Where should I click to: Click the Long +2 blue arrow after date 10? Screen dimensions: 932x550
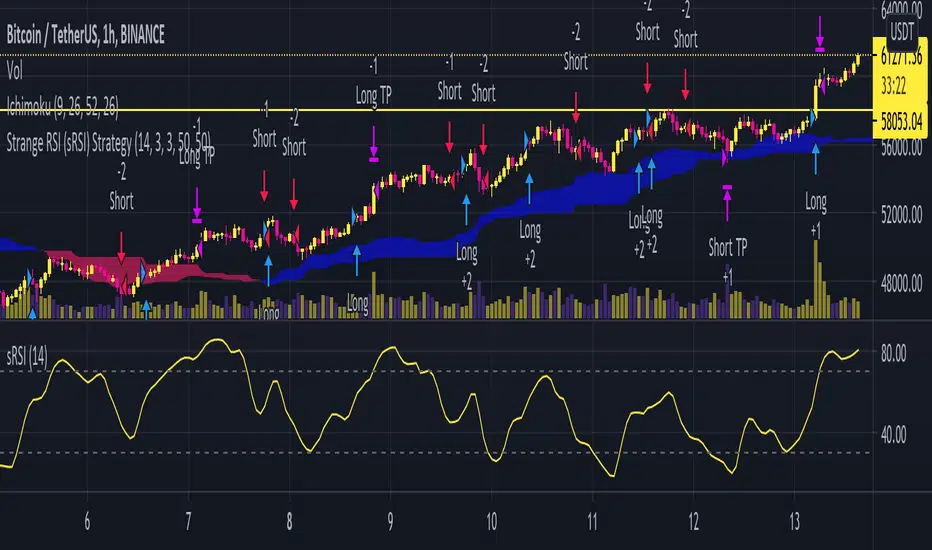click(x=529, y=189)
